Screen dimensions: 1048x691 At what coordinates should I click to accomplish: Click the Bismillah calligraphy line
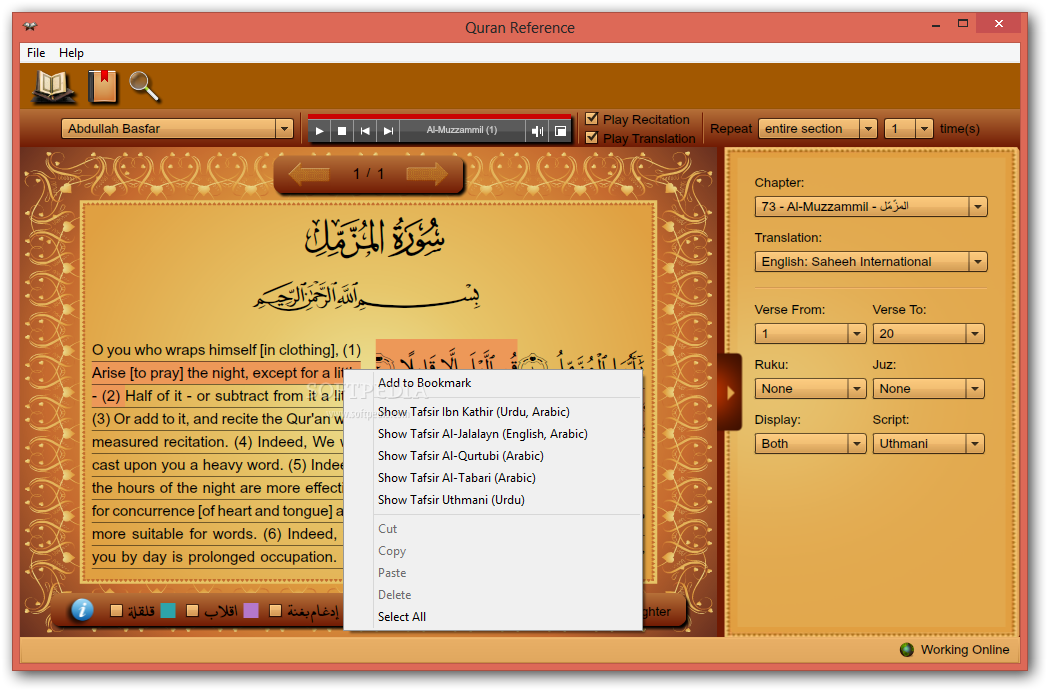coord(367,296)
